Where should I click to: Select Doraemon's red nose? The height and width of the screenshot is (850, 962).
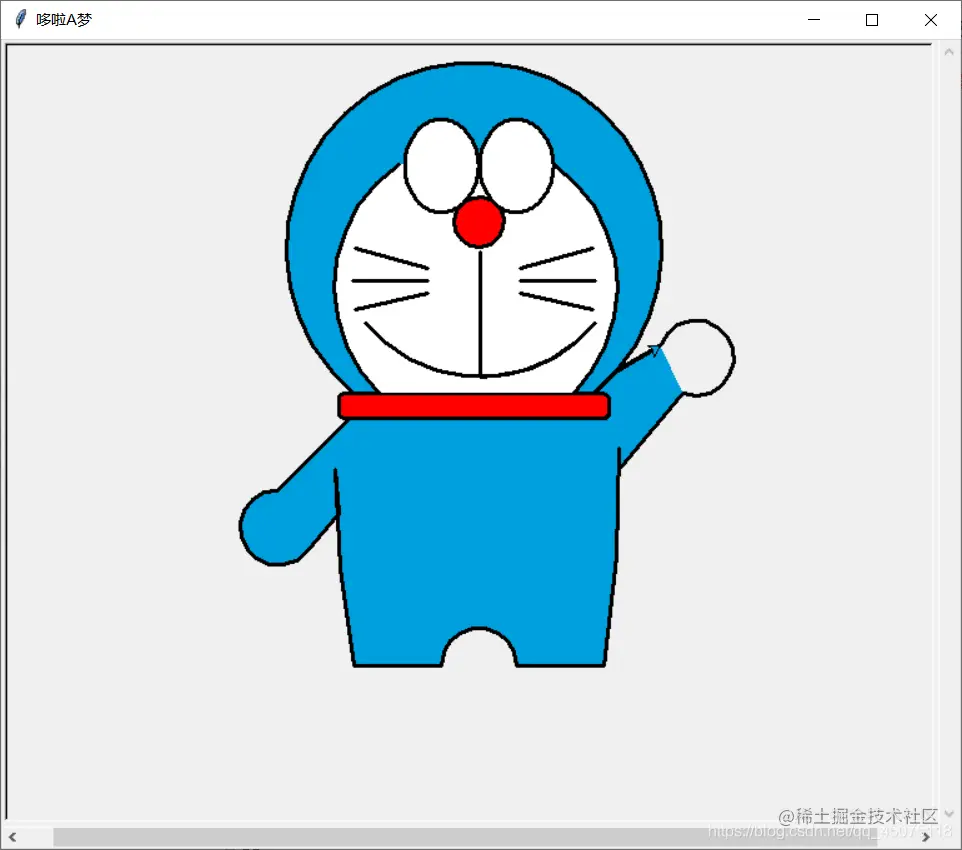tap(478, 222)
